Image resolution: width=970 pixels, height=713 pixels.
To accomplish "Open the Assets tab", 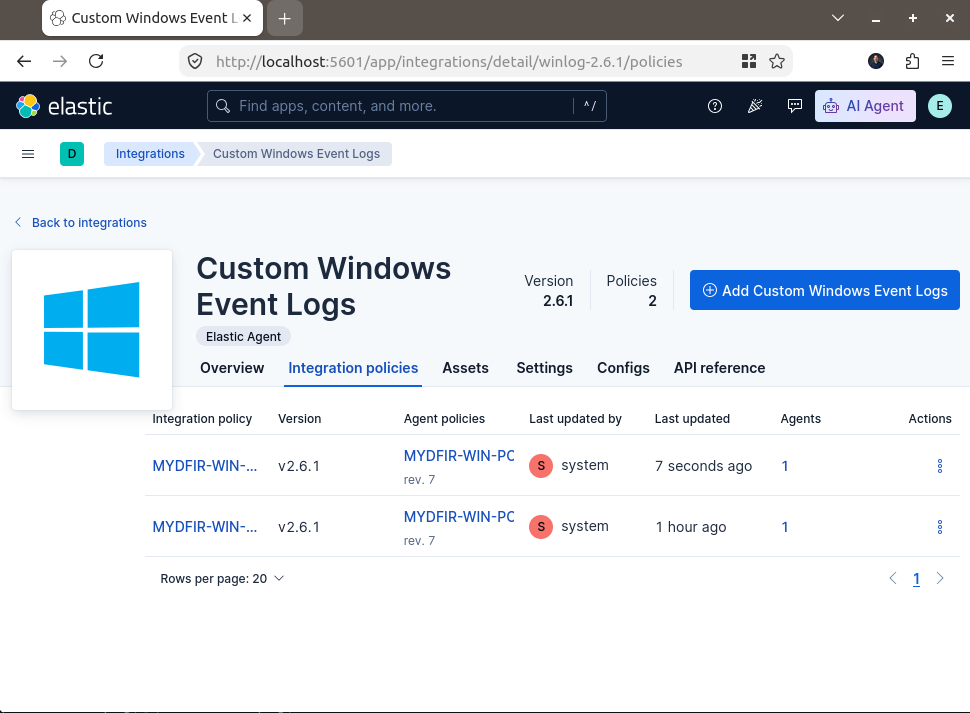I will point(465,368).
